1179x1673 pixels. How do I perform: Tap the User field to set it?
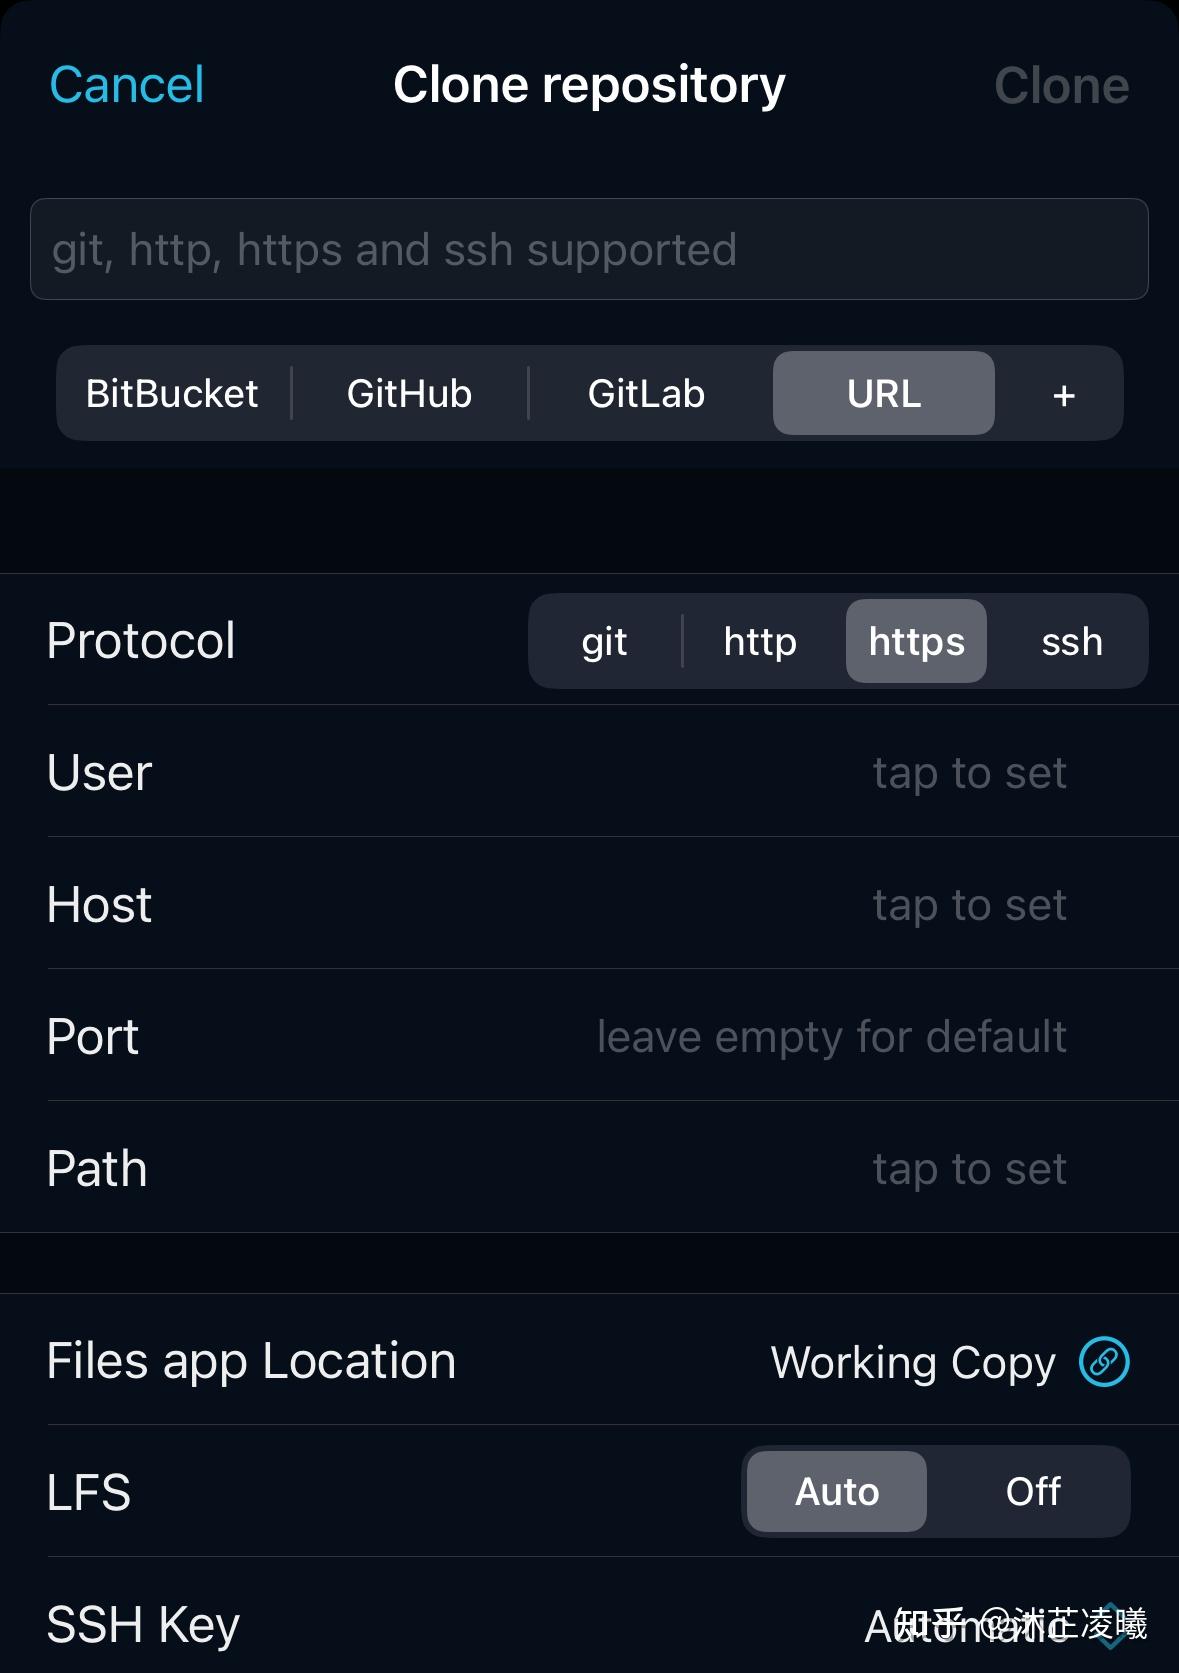pyautogui.click(x=968, y=772)
